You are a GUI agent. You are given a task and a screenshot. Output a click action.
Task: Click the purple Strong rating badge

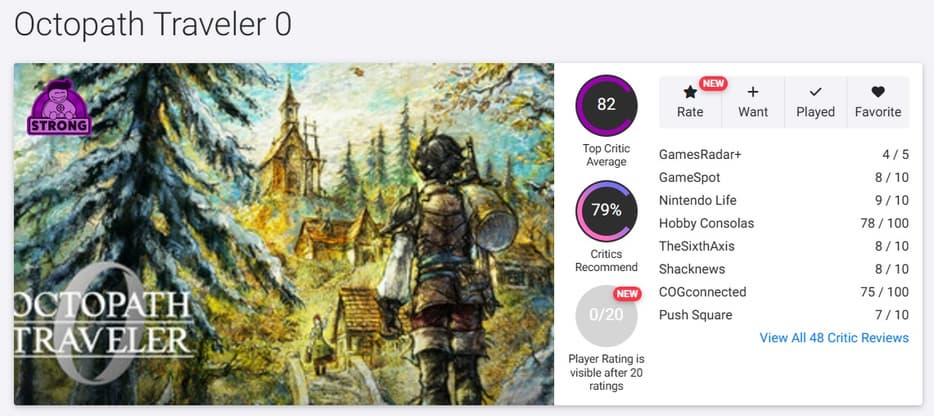pyautogui.click(x=60, y=107)
